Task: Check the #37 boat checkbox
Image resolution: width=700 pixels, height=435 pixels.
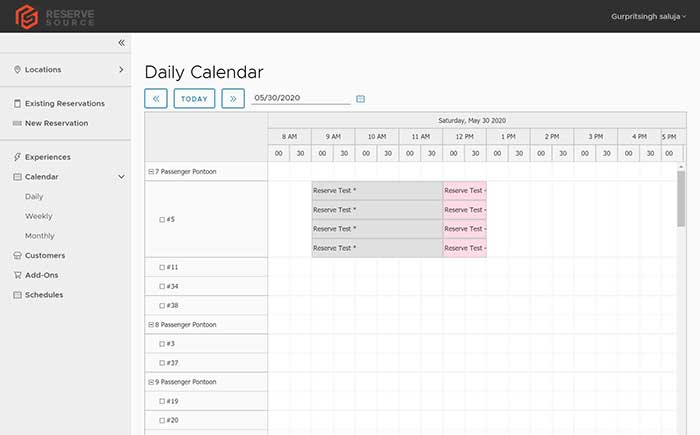Action: pos(162,363)
